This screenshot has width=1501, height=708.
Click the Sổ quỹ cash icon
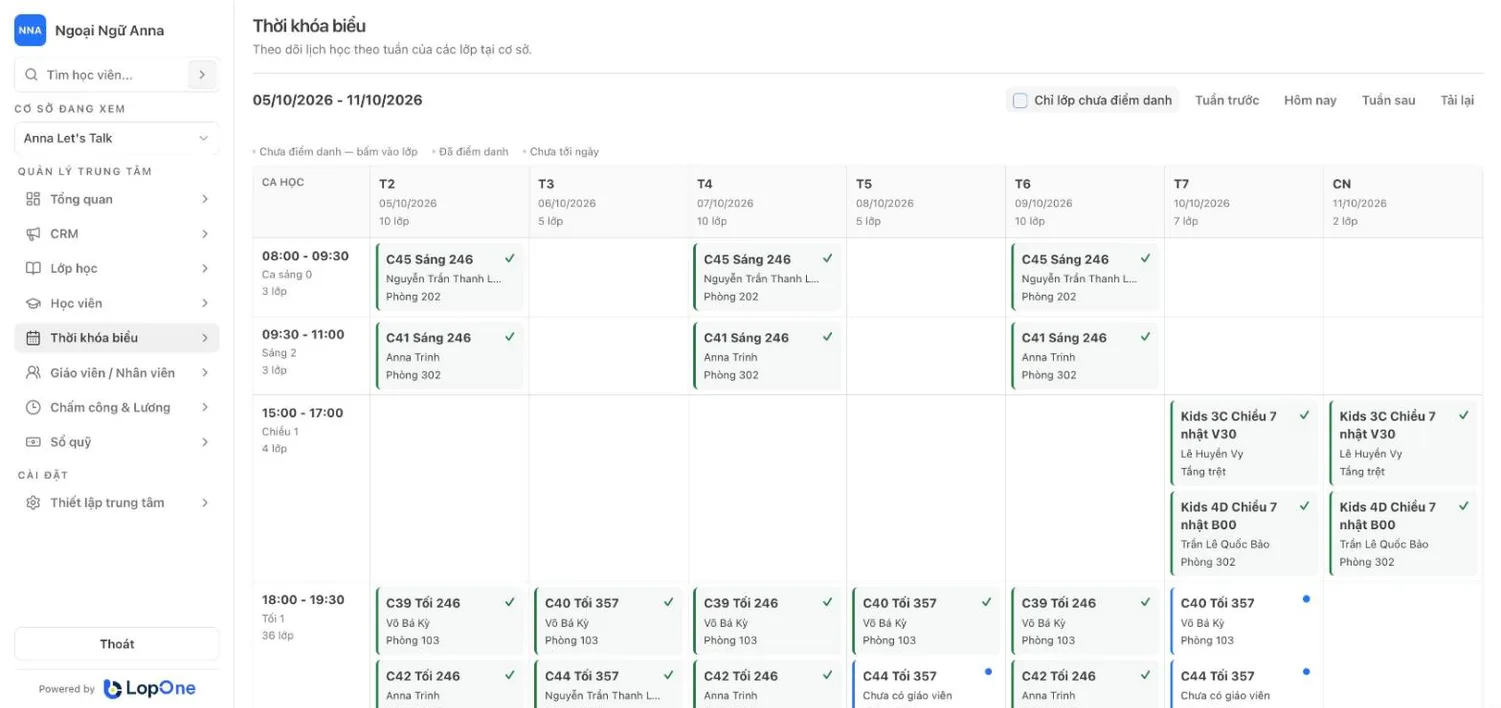click(x=33, y=442)
